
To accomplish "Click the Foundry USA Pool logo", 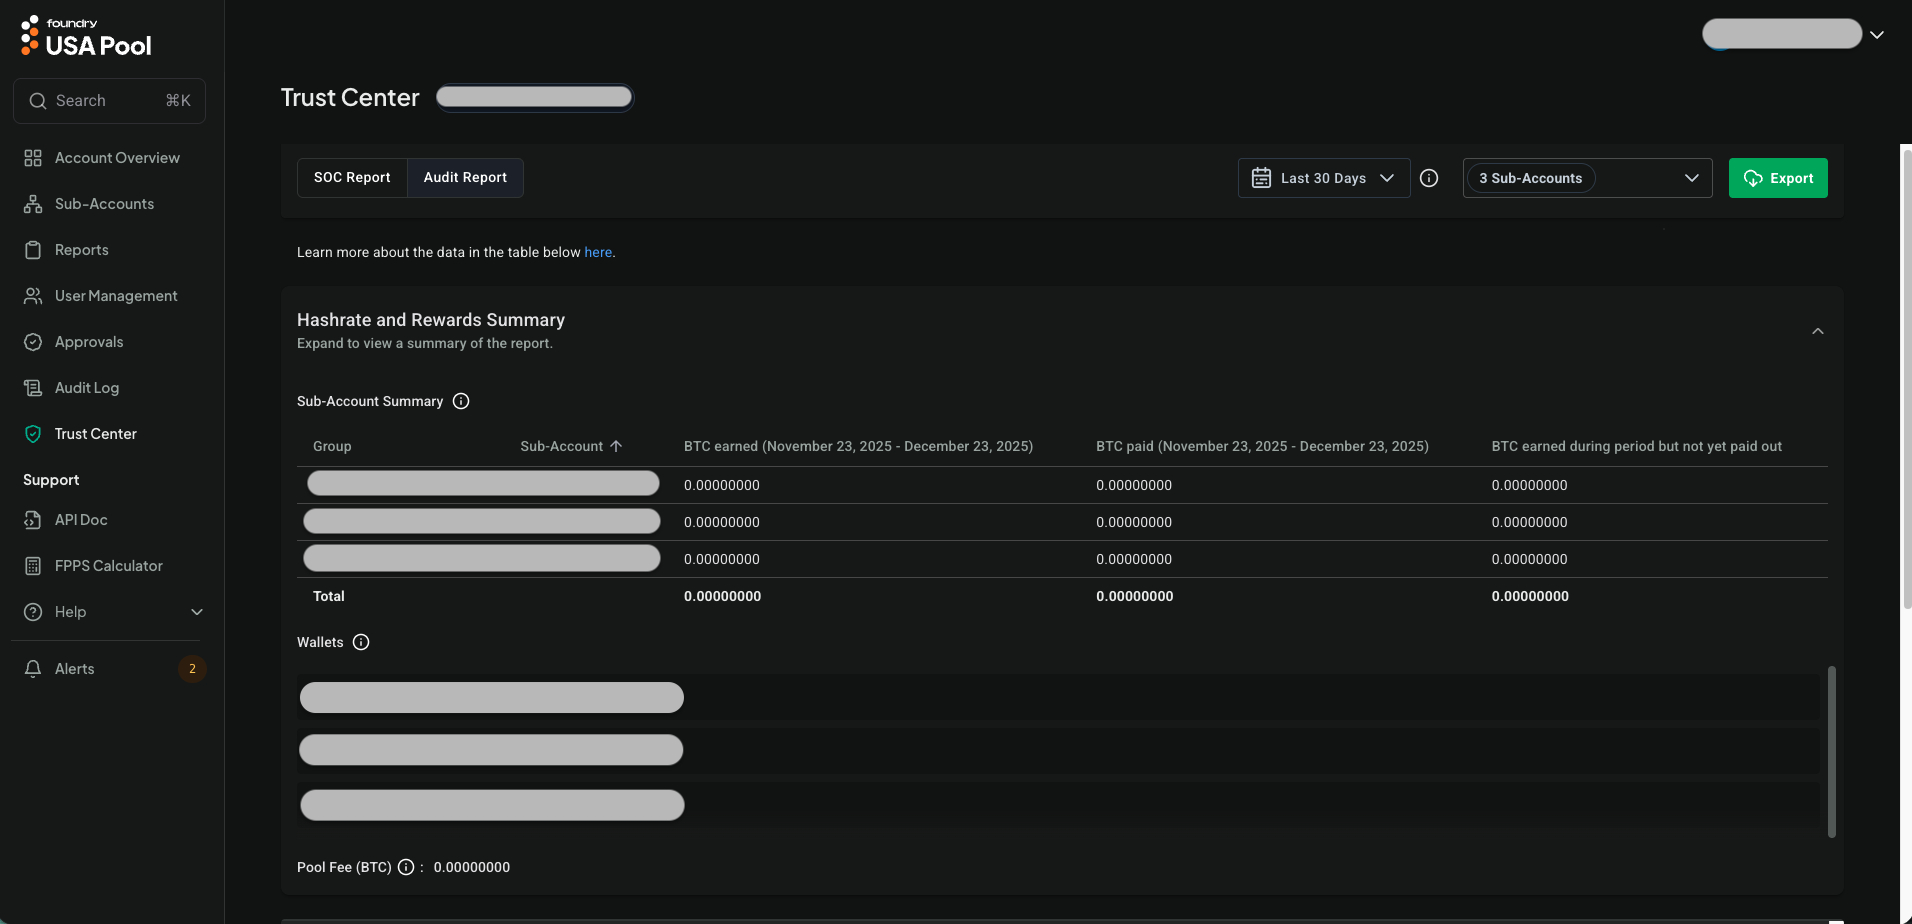I will pyautogui.click(x=86, y=36).
